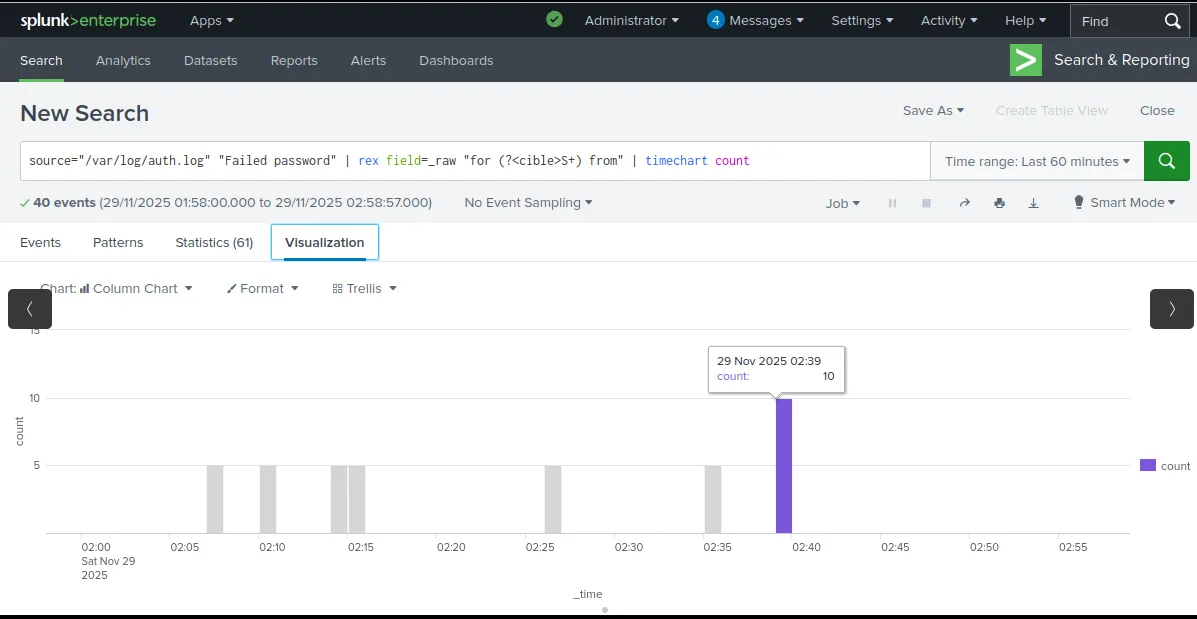Run search with green magnifier button
Image resolution: width=1197 pixels, height=619 pixels.
[x=1166, y=161]
